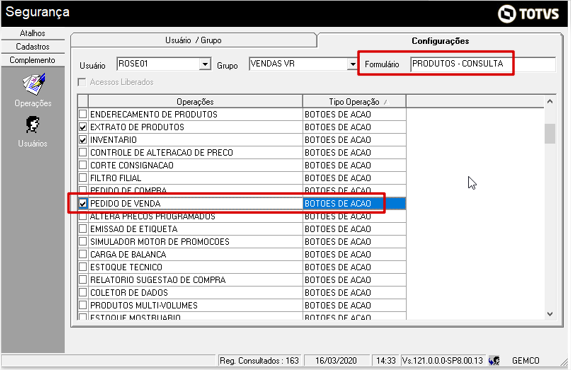The image size is (571, 370).
Task: Enable ESTOQUE TECNICO checkbox
Action: click(x=83, y=267)
